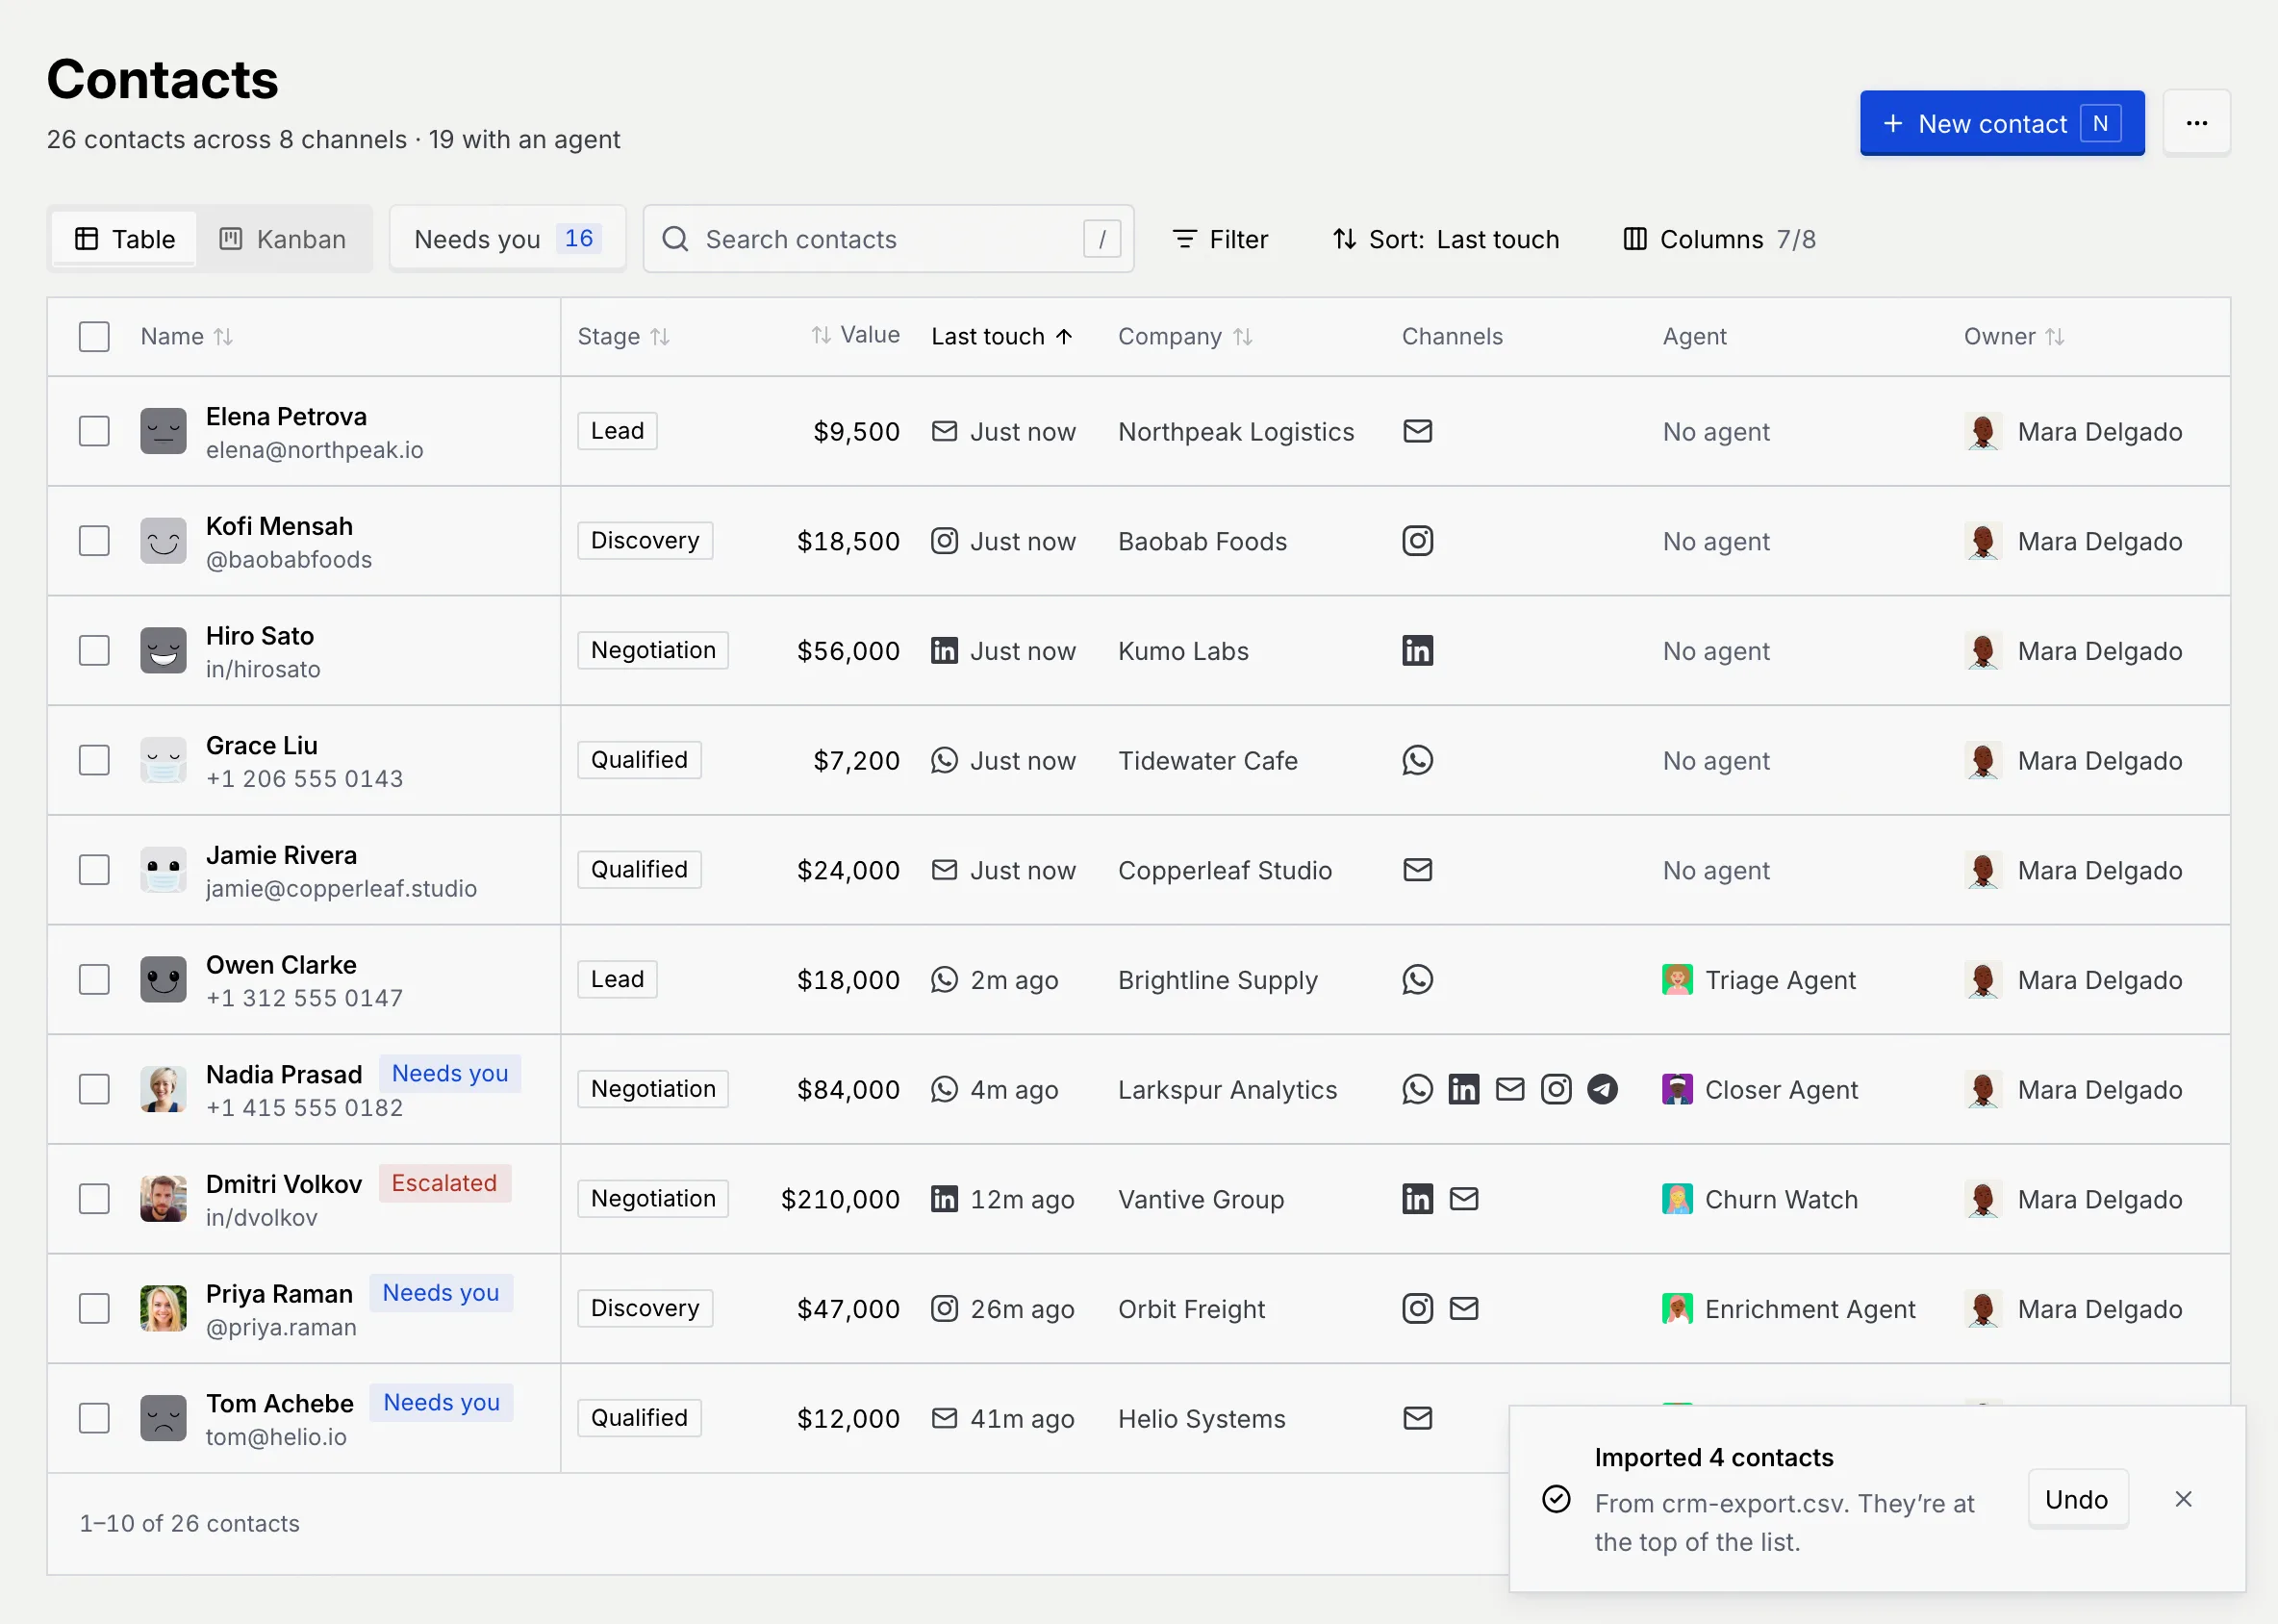The image size is (2278, 1624).
Task: Tick Owen Clarke's checkbox
Action: 94,979
